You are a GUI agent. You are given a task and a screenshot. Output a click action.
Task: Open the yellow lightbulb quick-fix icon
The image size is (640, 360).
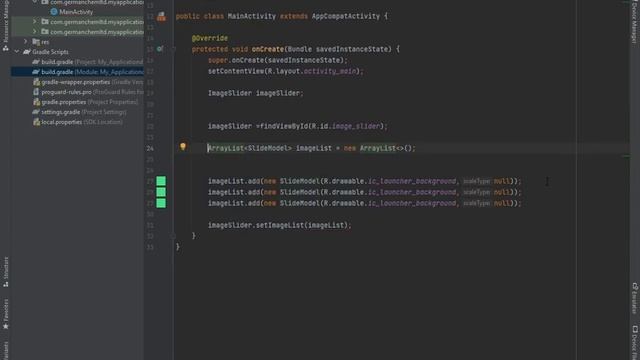pyautogui.click(x=183, y=147)
